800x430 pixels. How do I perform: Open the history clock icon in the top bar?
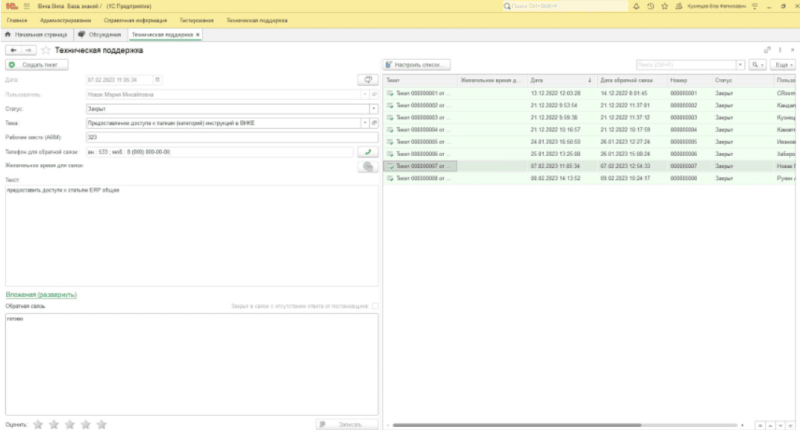point(650,6)
